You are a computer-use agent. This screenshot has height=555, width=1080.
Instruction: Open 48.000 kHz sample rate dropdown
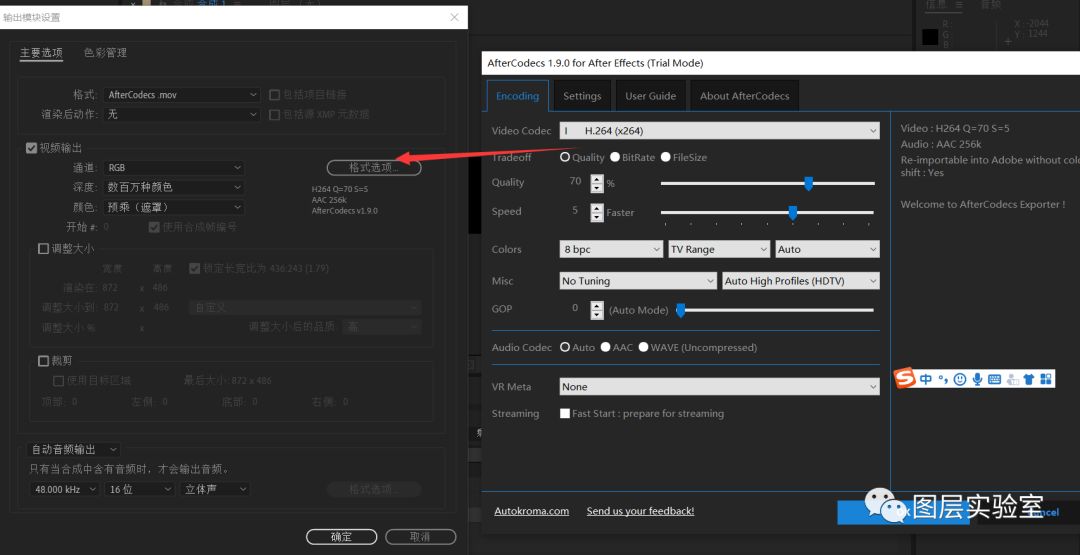click(x=64, y=489)
